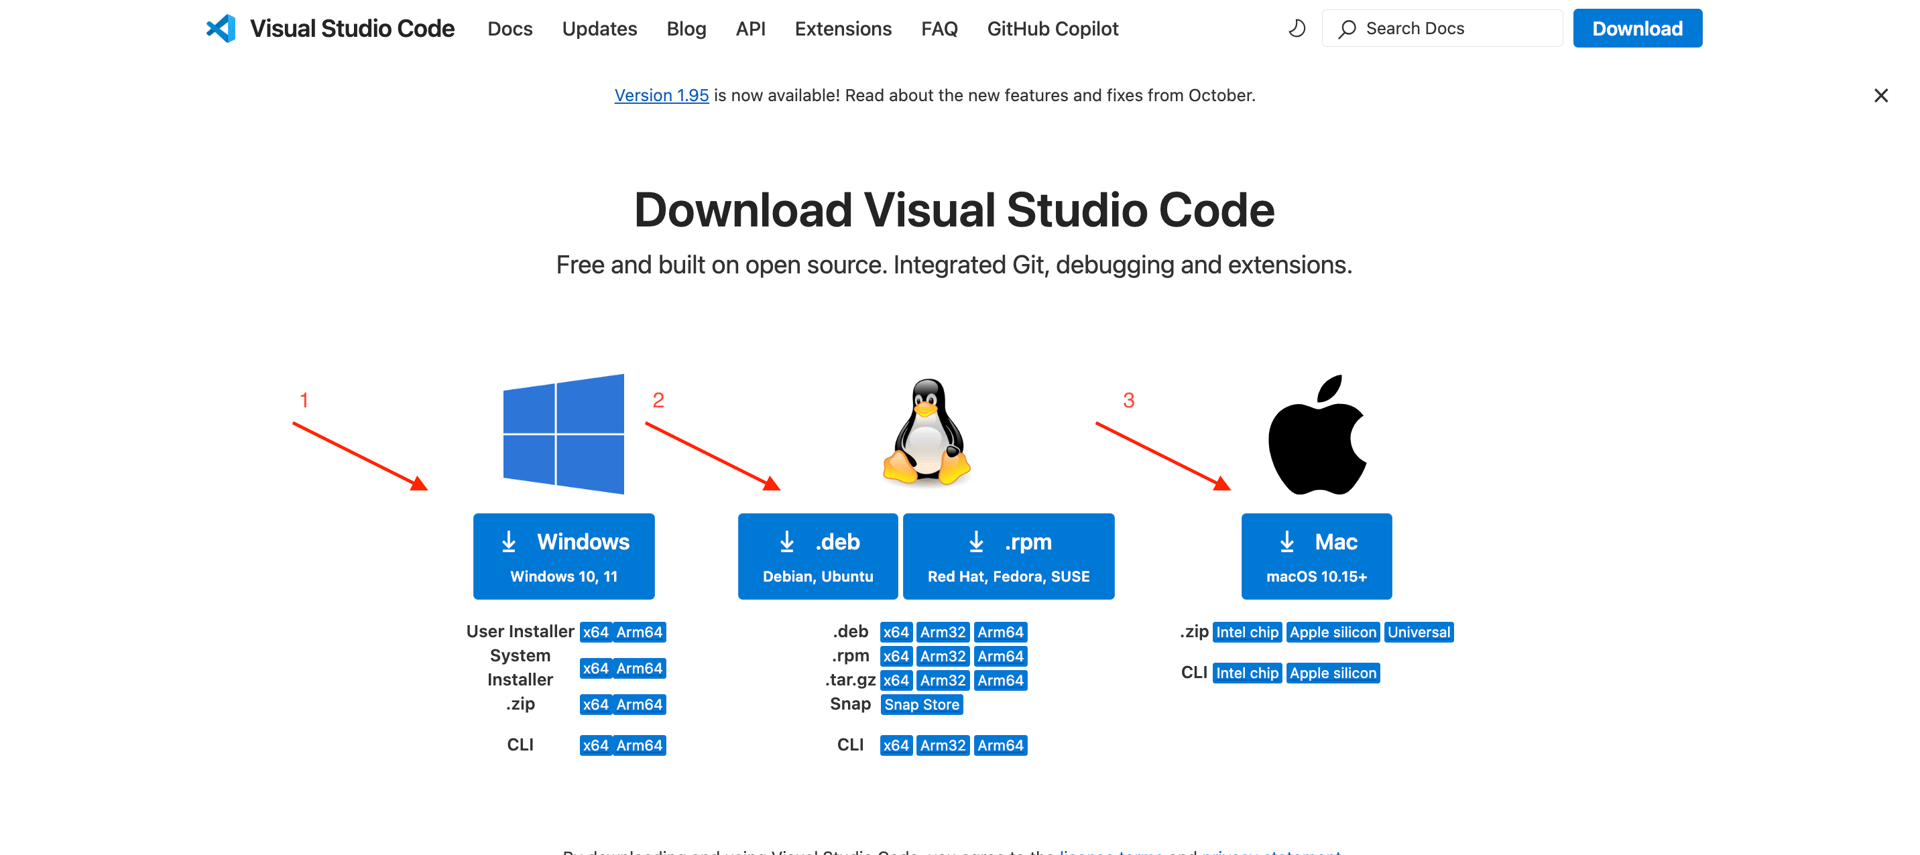Open the GitHub Copilot page
The height and width of the screenshot is (855, 1920).
click(x=1053, y=29)
